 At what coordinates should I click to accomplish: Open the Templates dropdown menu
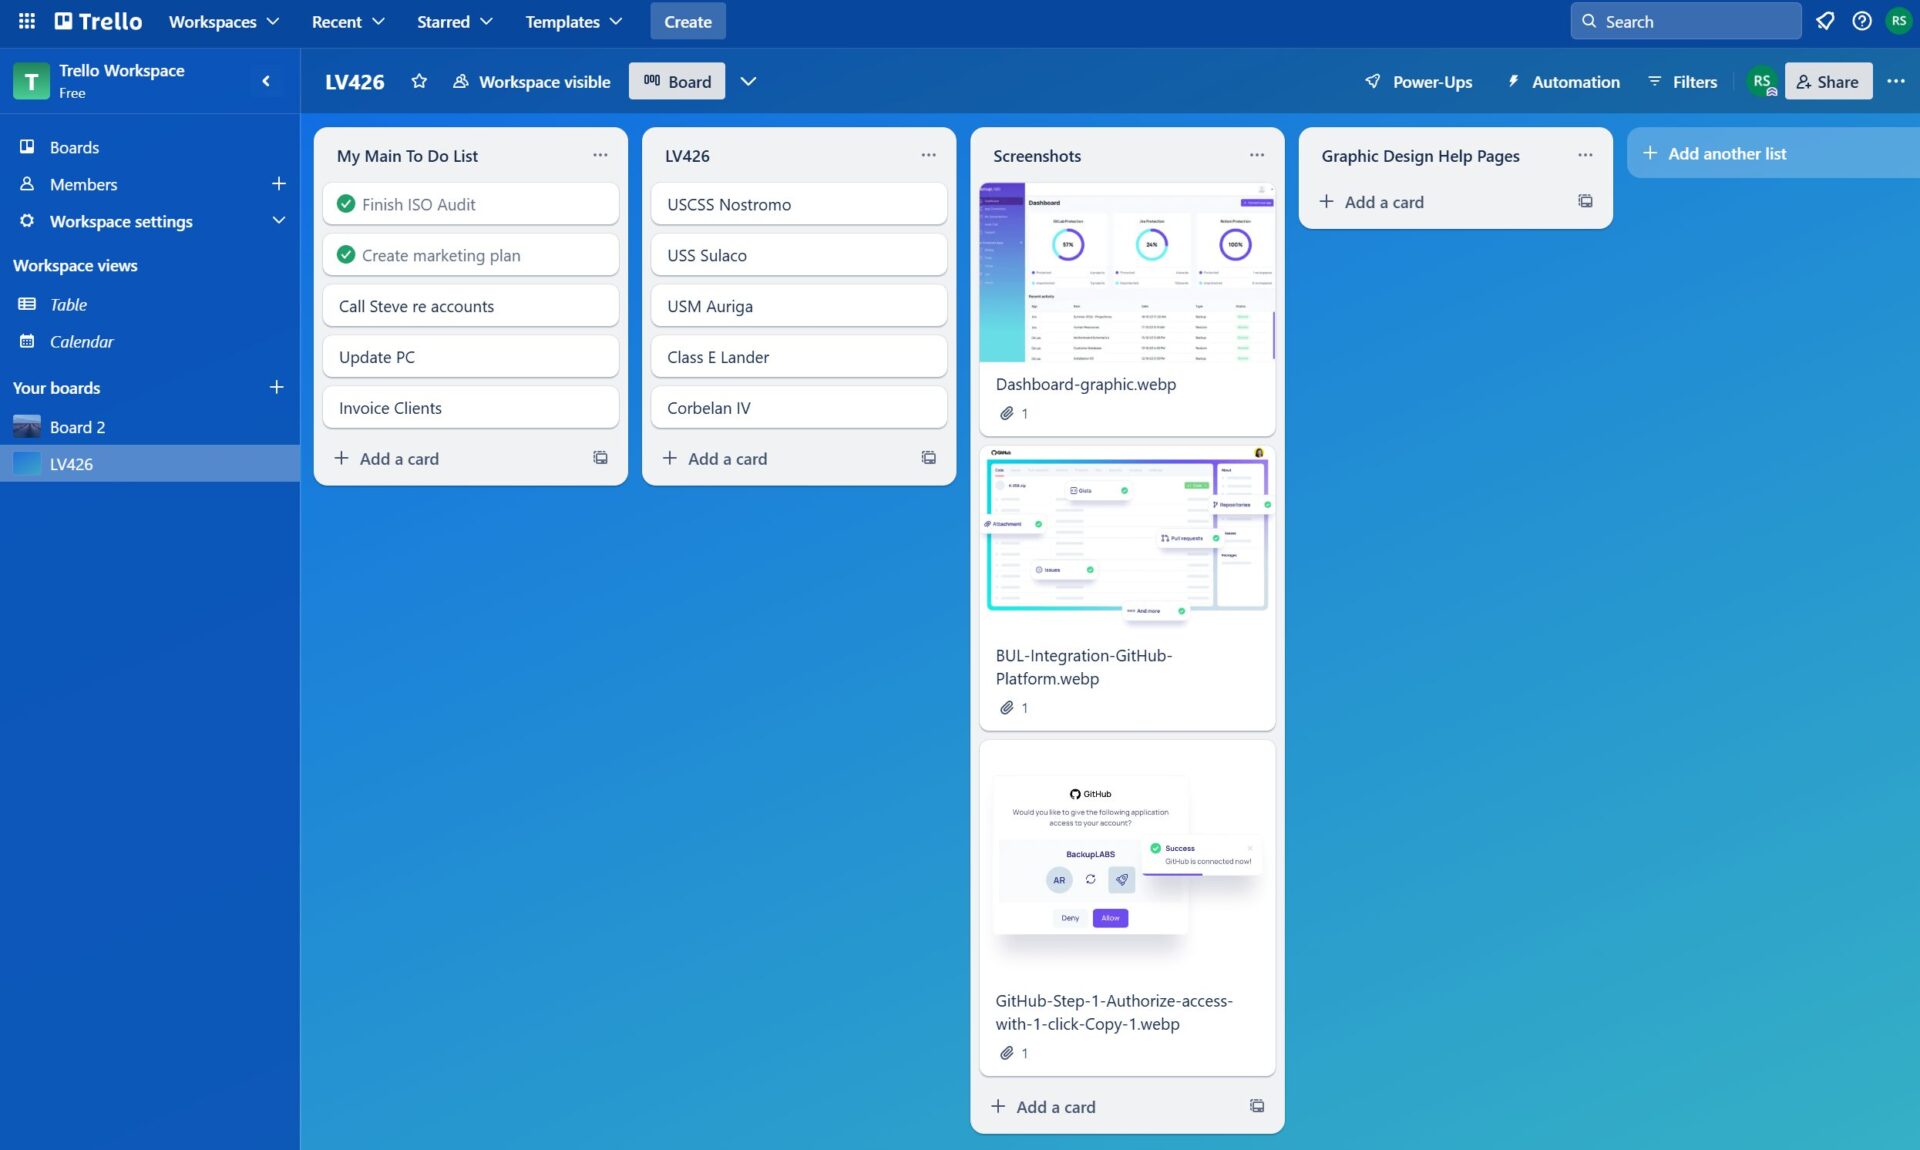click(x=573, y=21)
